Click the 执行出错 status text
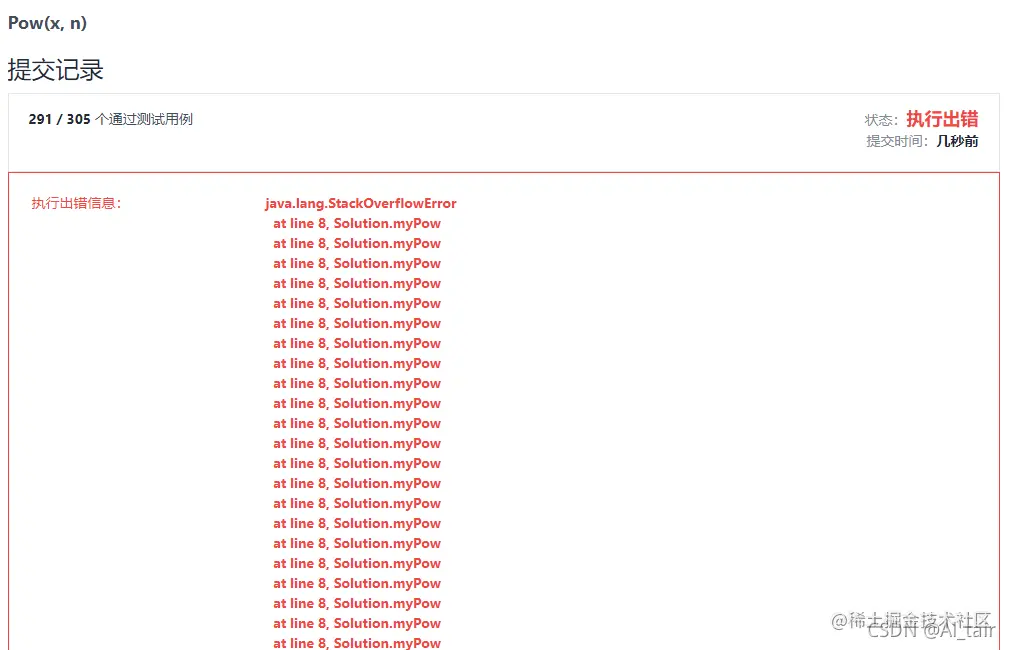Image resolution: width=1011 pixels, height=650 pixels. [x=942, y=119]
